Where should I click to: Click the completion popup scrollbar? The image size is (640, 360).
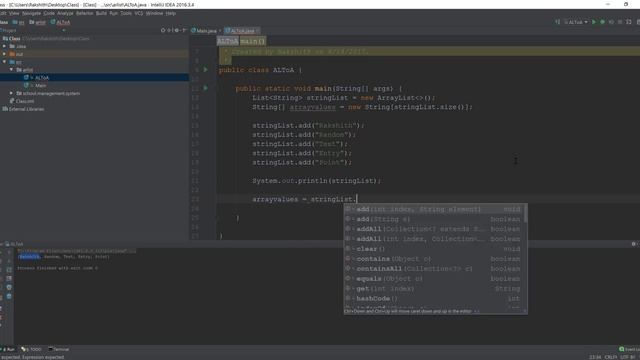coord(525,214)
